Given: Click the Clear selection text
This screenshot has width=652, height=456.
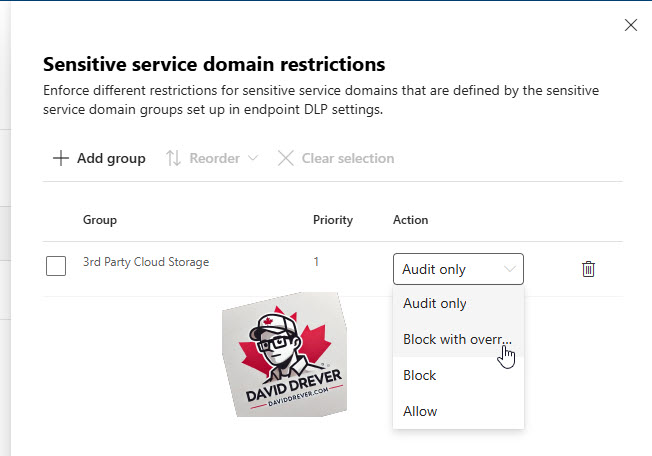Looking at the screenshot, I should tap(348, 158).
